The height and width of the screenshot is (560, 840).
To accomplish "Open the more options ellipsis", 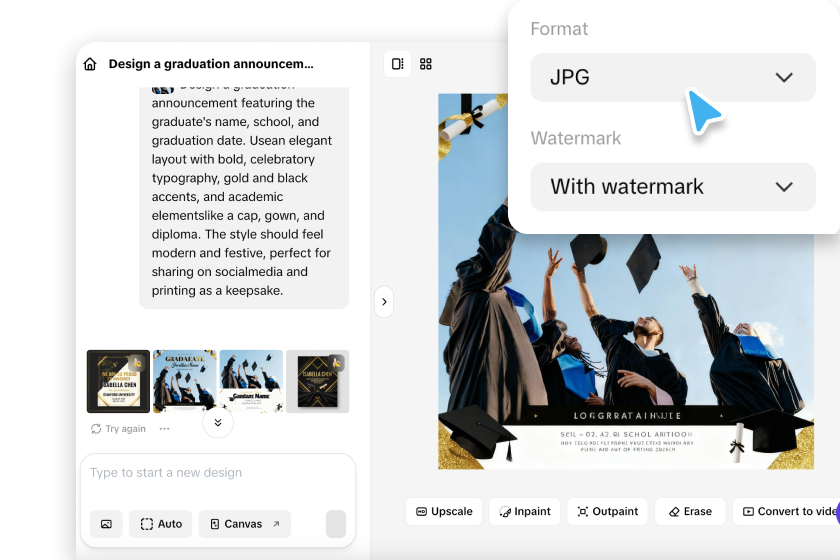I will coord(164,429).
